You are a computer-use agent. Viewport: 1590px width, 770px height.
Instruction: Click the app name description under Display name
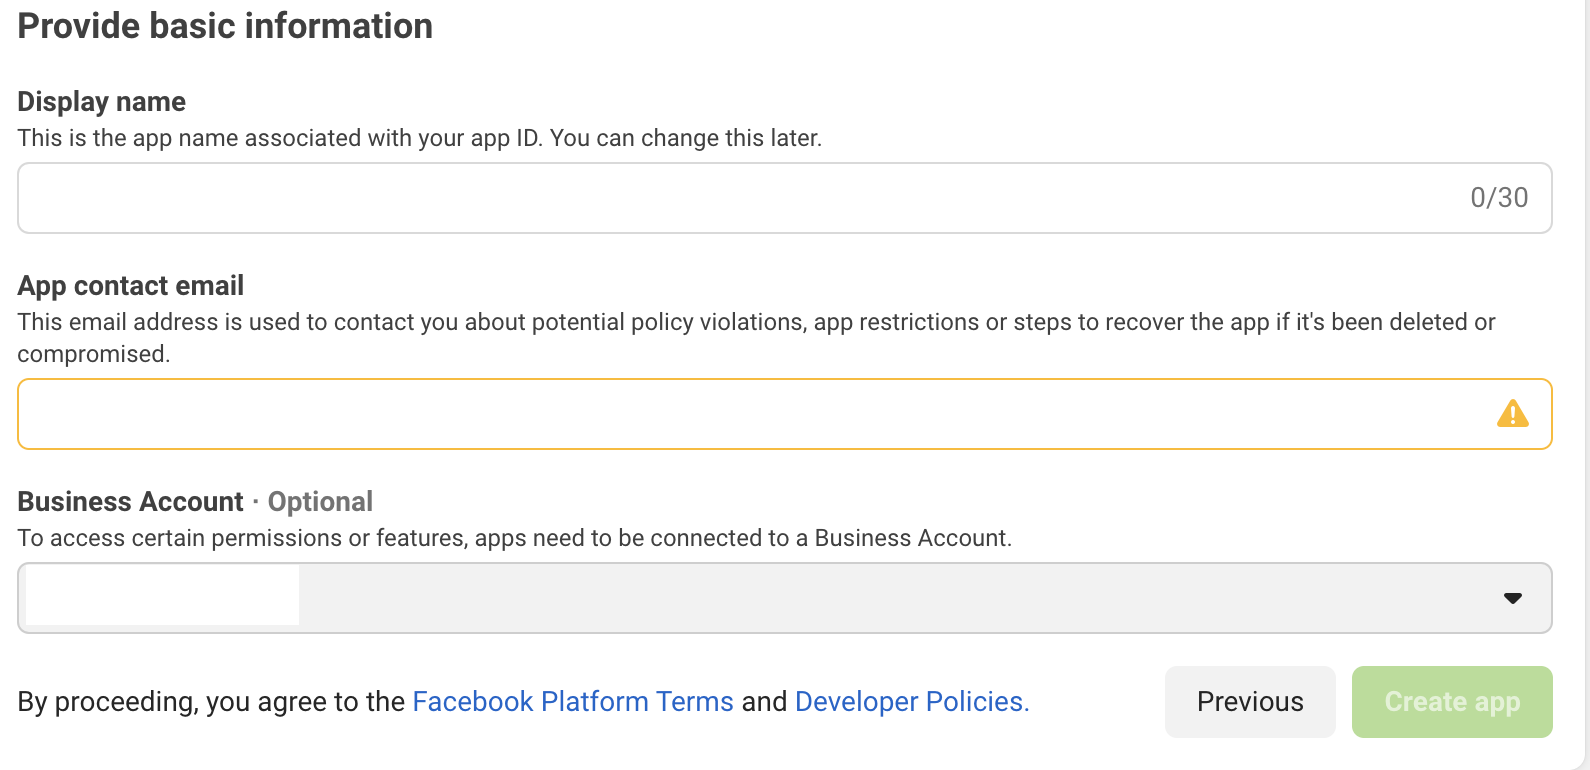pyautogui.click(x=420, y=138)
